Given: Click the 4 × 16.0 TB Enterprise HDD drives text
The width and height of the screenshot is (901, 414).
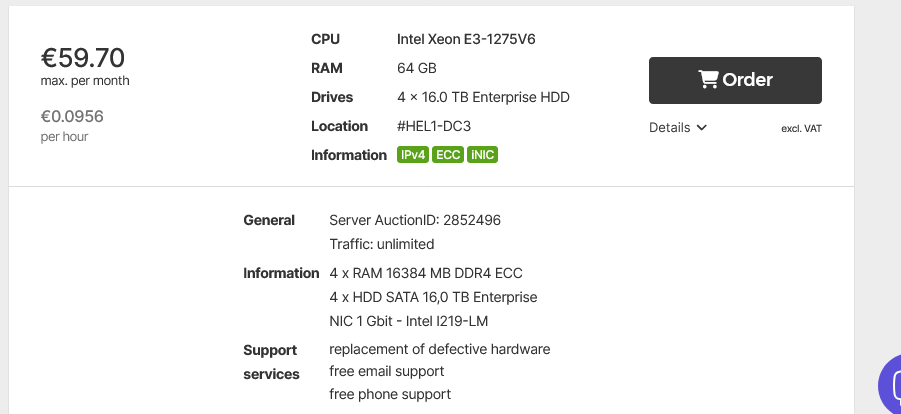Looking at the screenshot, I should pyautogui.click(x=483, y=97).
